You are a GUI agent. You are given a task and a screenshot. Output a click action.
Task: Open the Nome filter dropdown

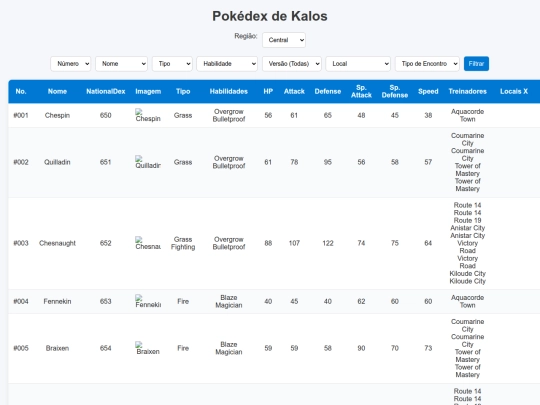coord(122,64)
